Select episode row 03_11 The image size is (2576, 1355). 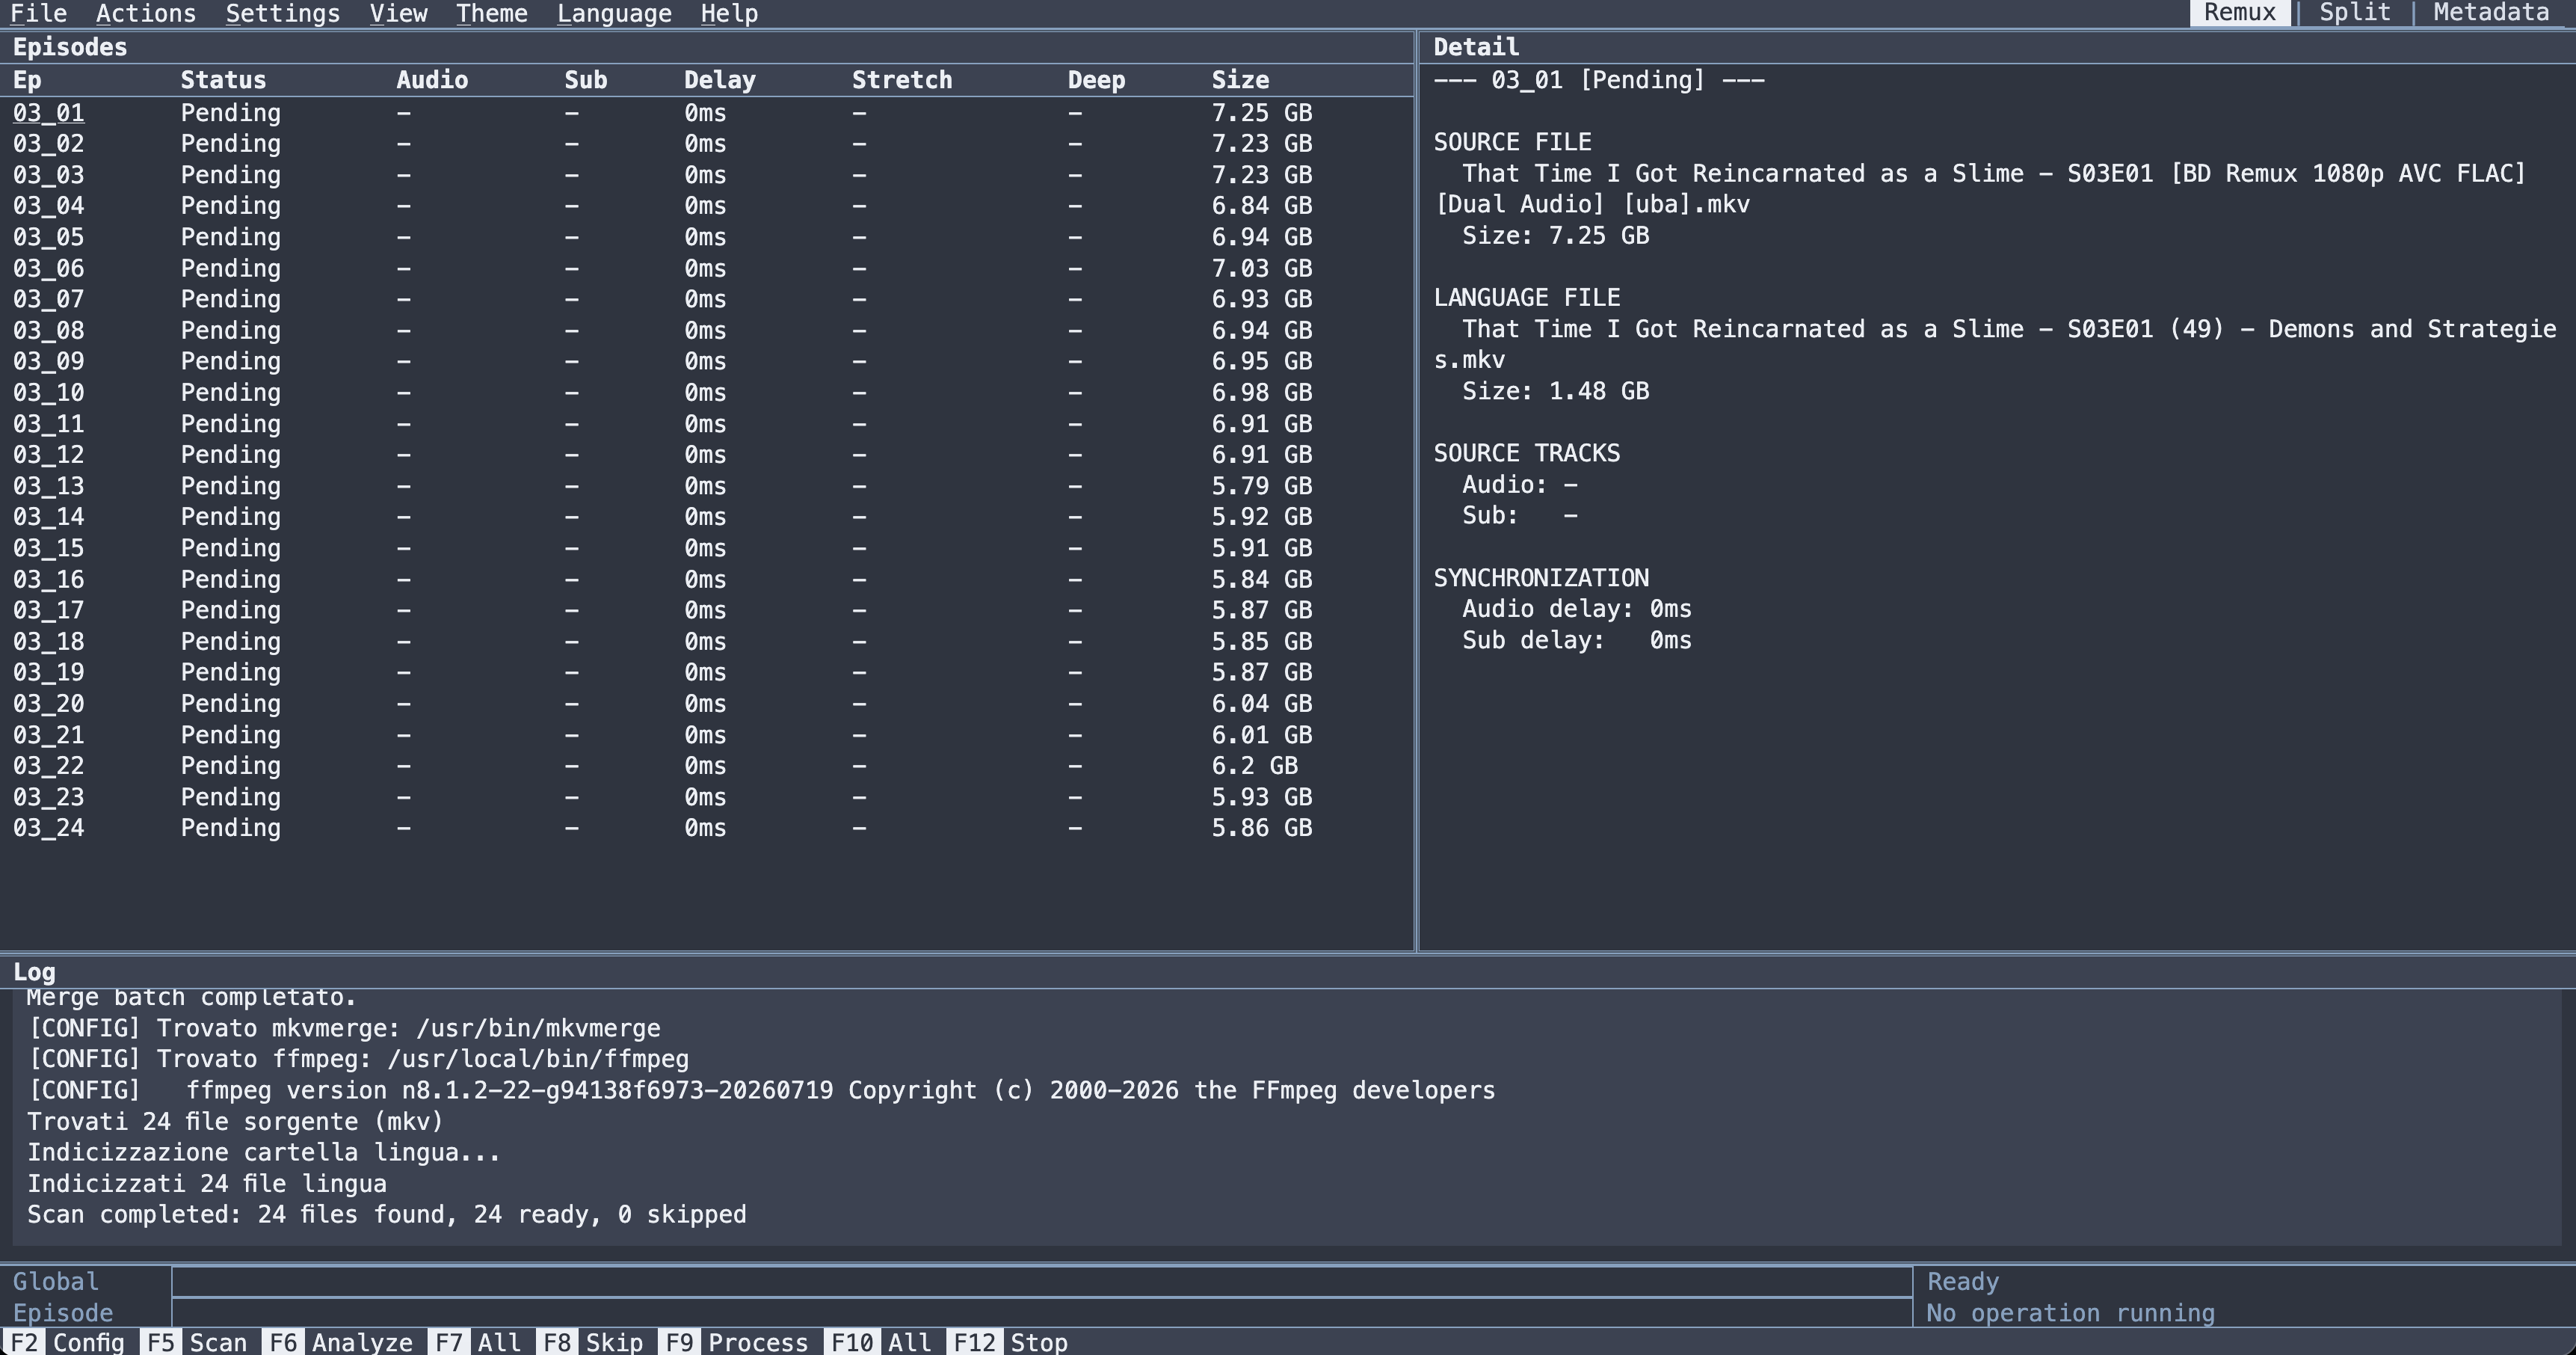[x=706, y=424]
